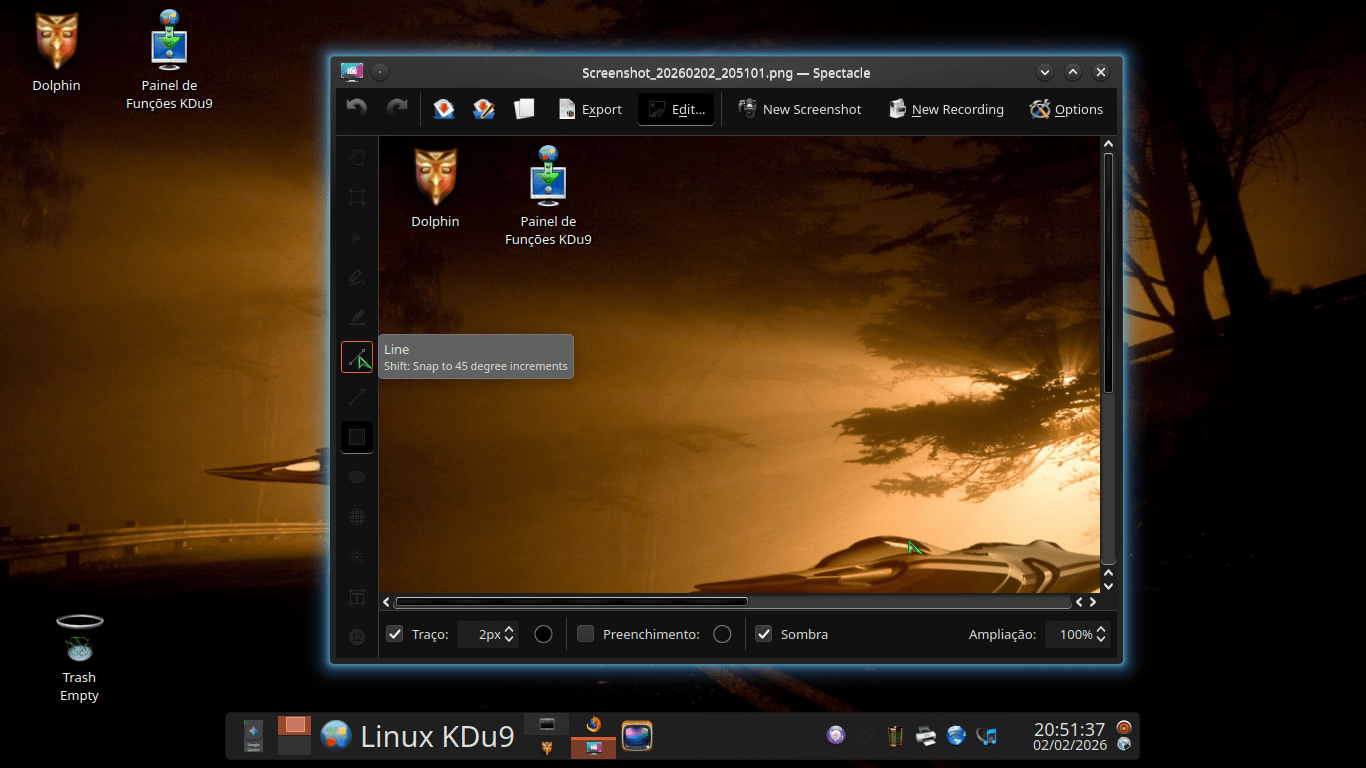Screen dimensions: 1366x768
Task: Increase the Ampliação zoom value
Action: click(x=1101, y=629)
